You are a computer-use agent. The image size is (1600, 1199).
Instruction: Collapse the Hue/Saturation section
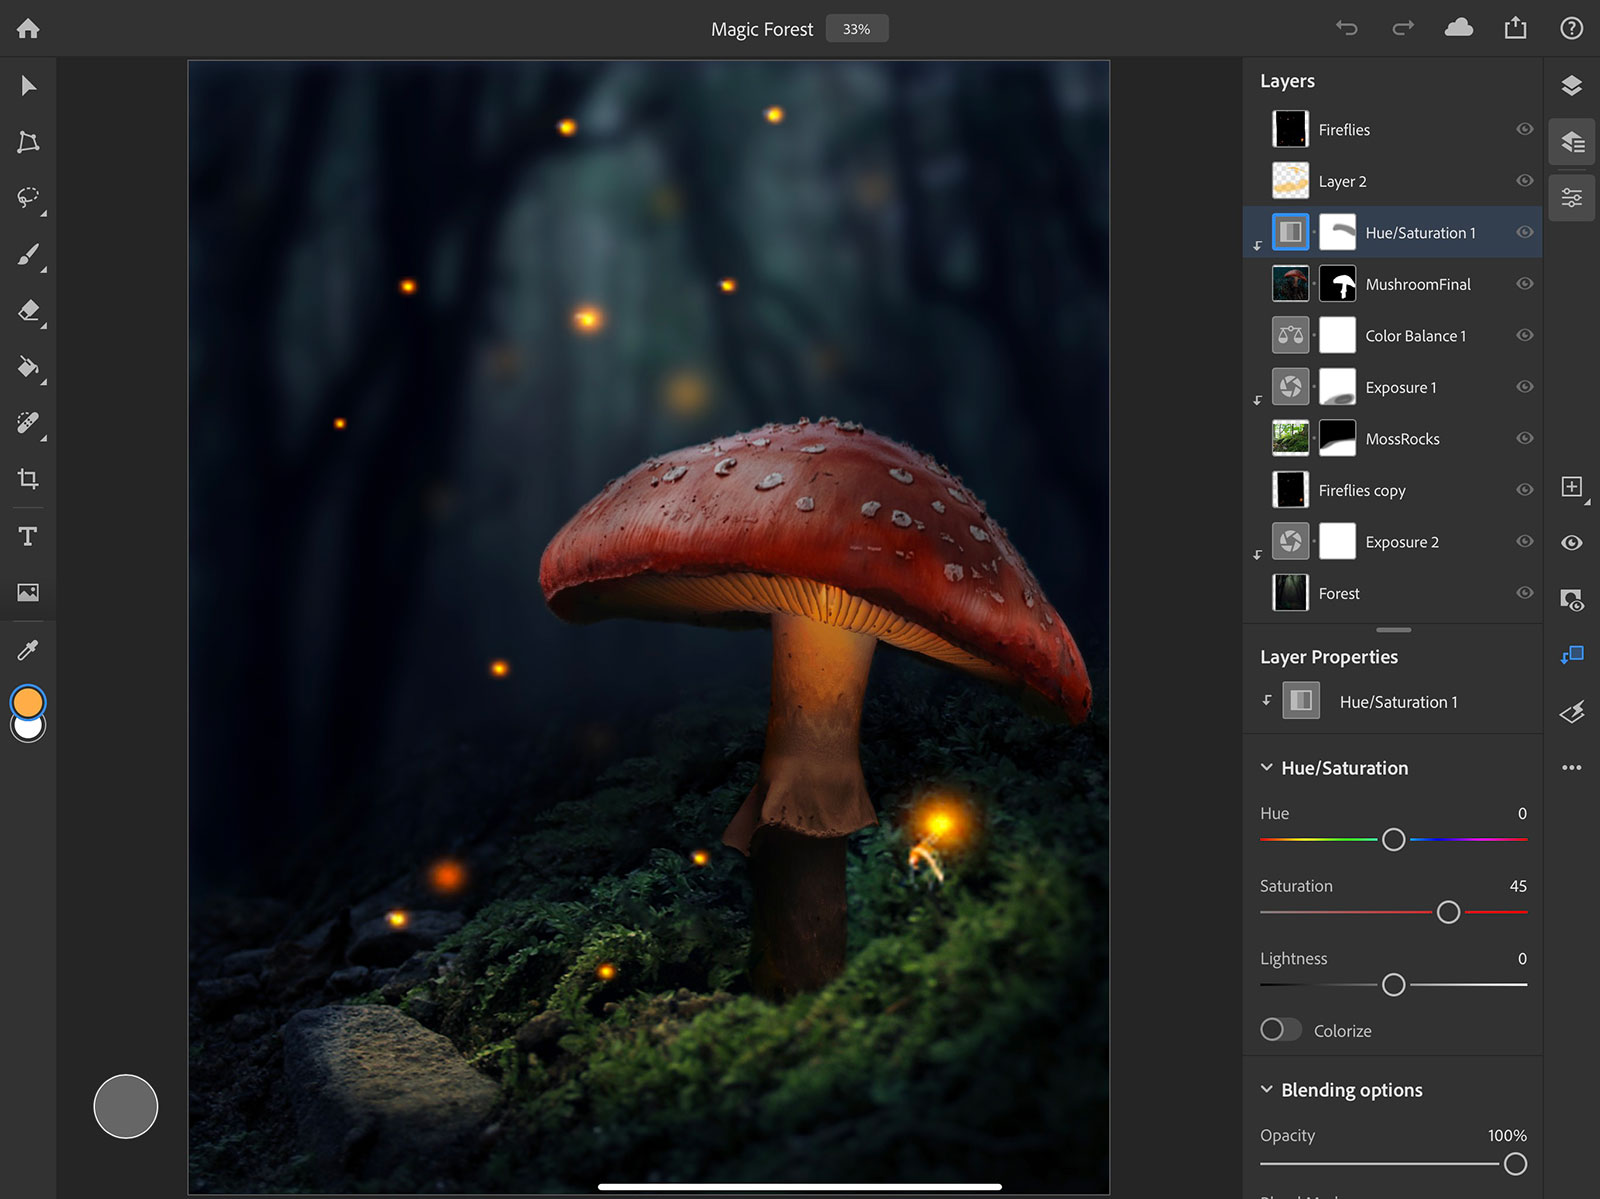coord(1266,768)
